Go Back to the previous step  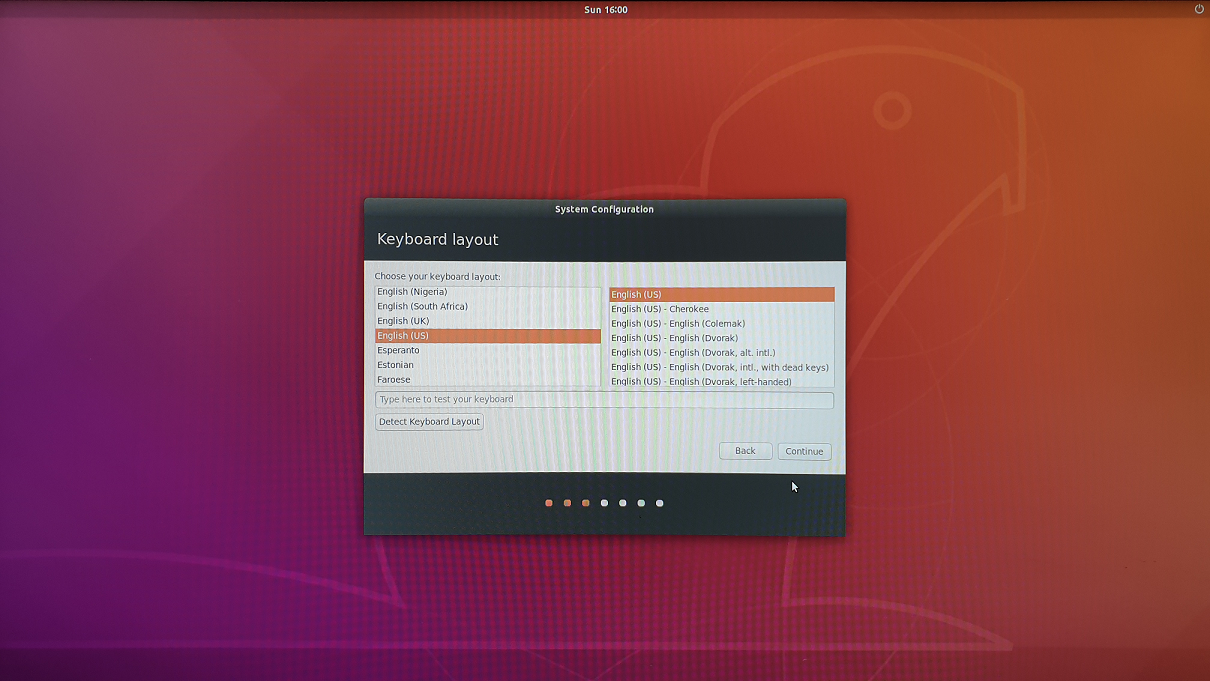click(745, 451)
